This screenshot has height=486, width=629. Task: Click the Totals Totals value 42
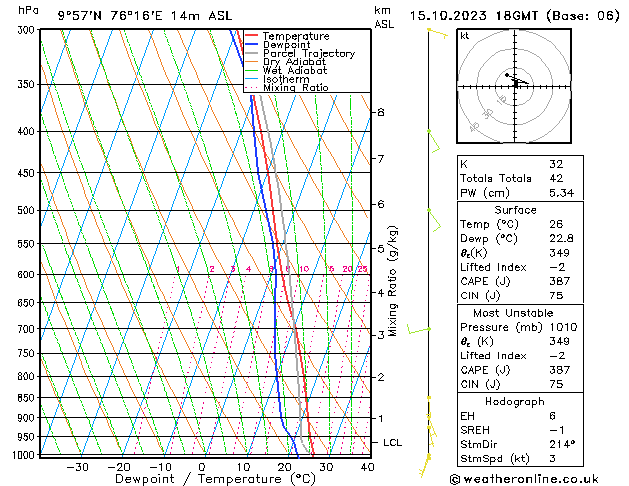(x=556, y=178)
